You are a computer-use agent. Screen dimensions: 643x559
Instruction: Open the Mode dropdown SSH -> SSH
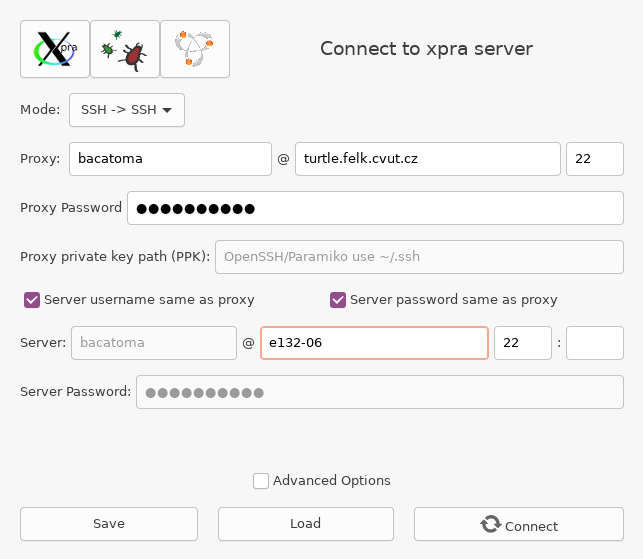(127, 110)
